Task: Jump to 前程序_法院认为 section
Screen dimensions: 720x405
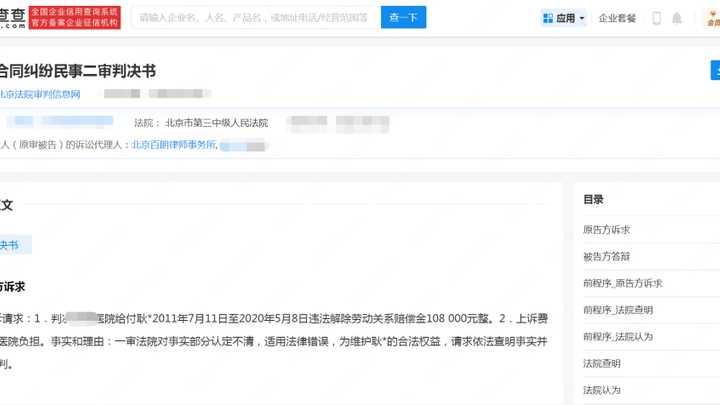Action: point(618,336)
